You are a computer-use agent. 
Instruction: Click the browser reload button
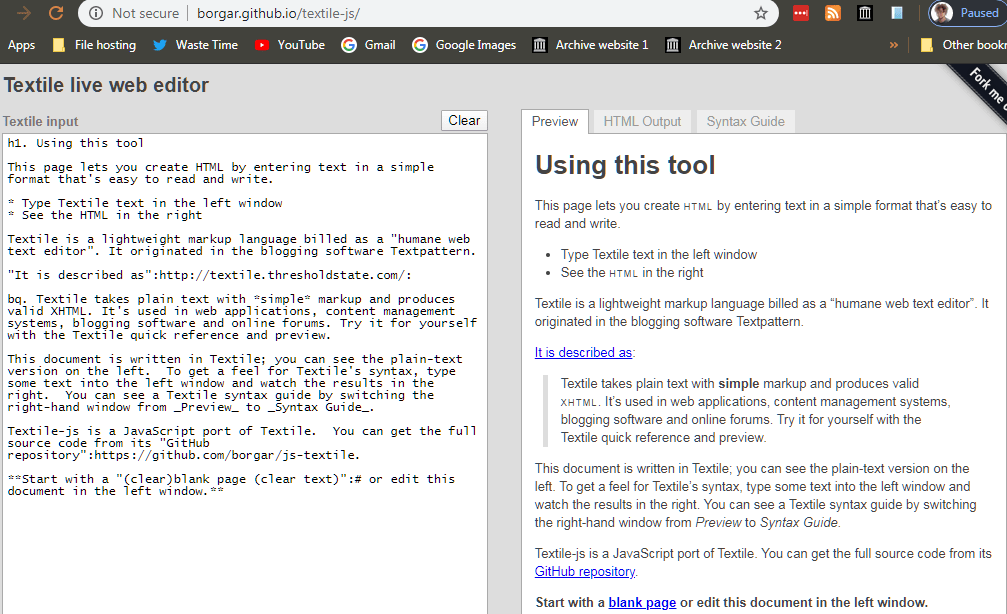(57, 13)
